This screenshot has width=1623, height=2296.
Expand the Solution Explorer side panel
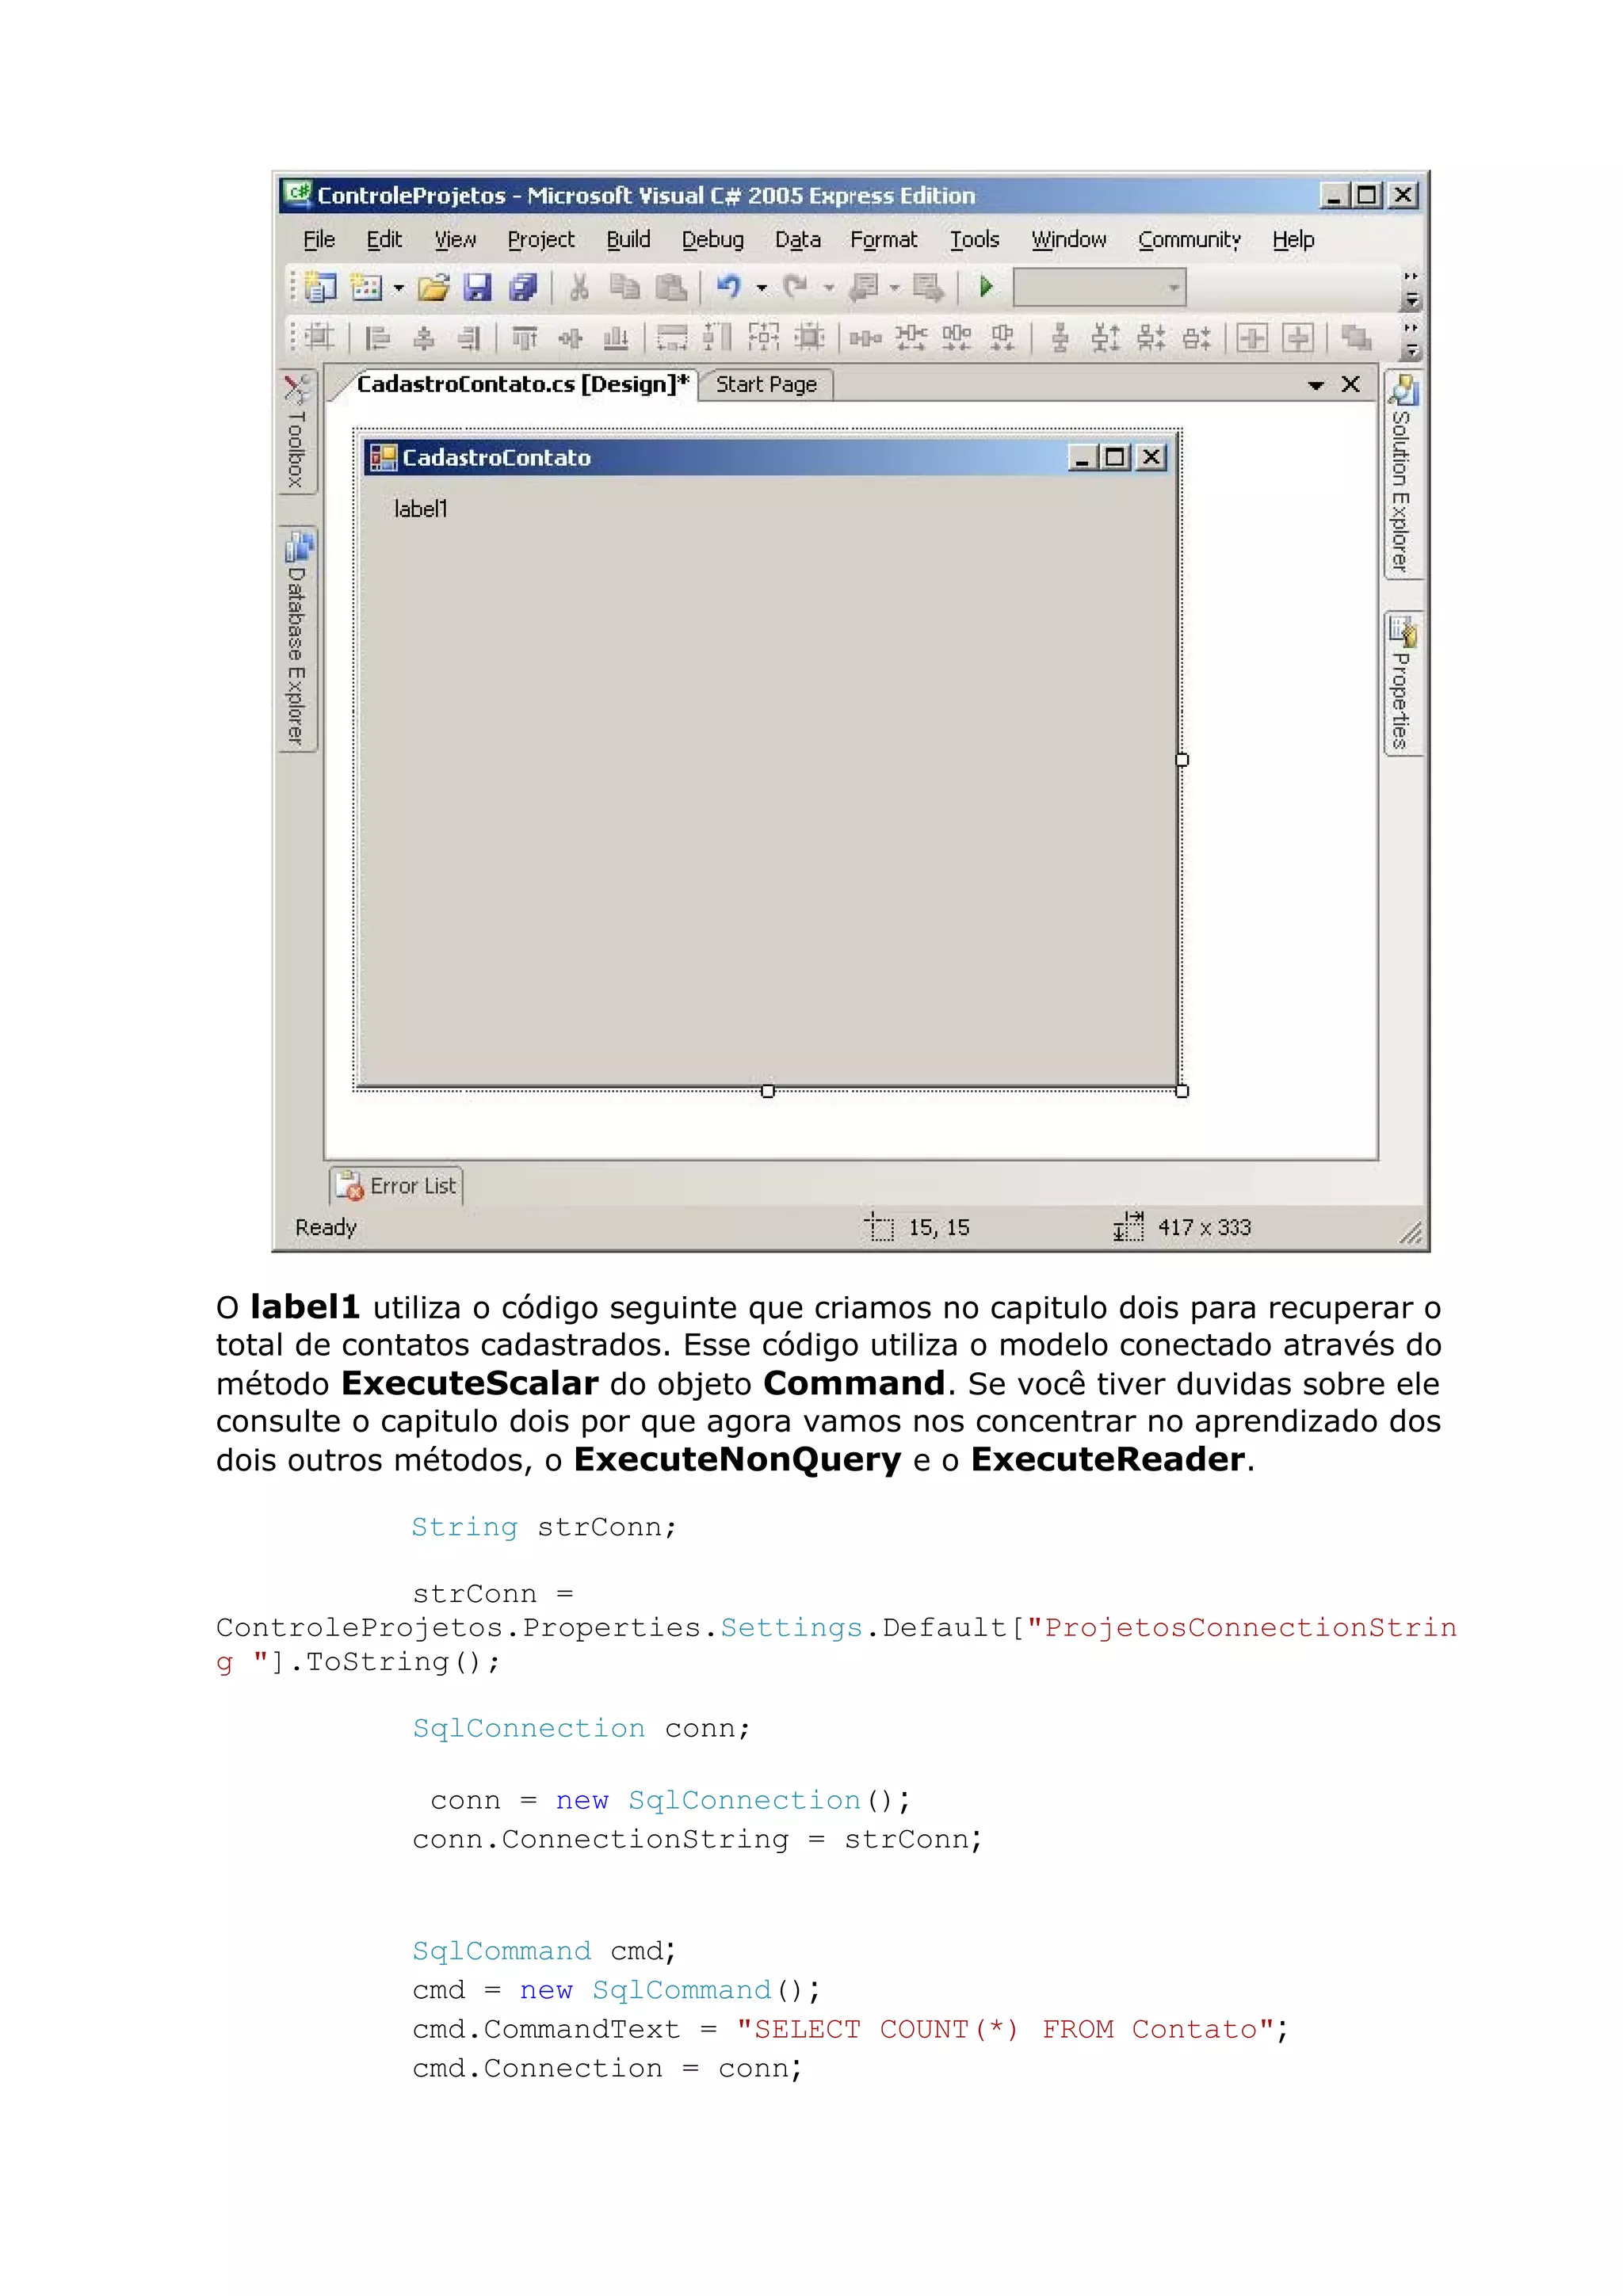click(1403, 473)
